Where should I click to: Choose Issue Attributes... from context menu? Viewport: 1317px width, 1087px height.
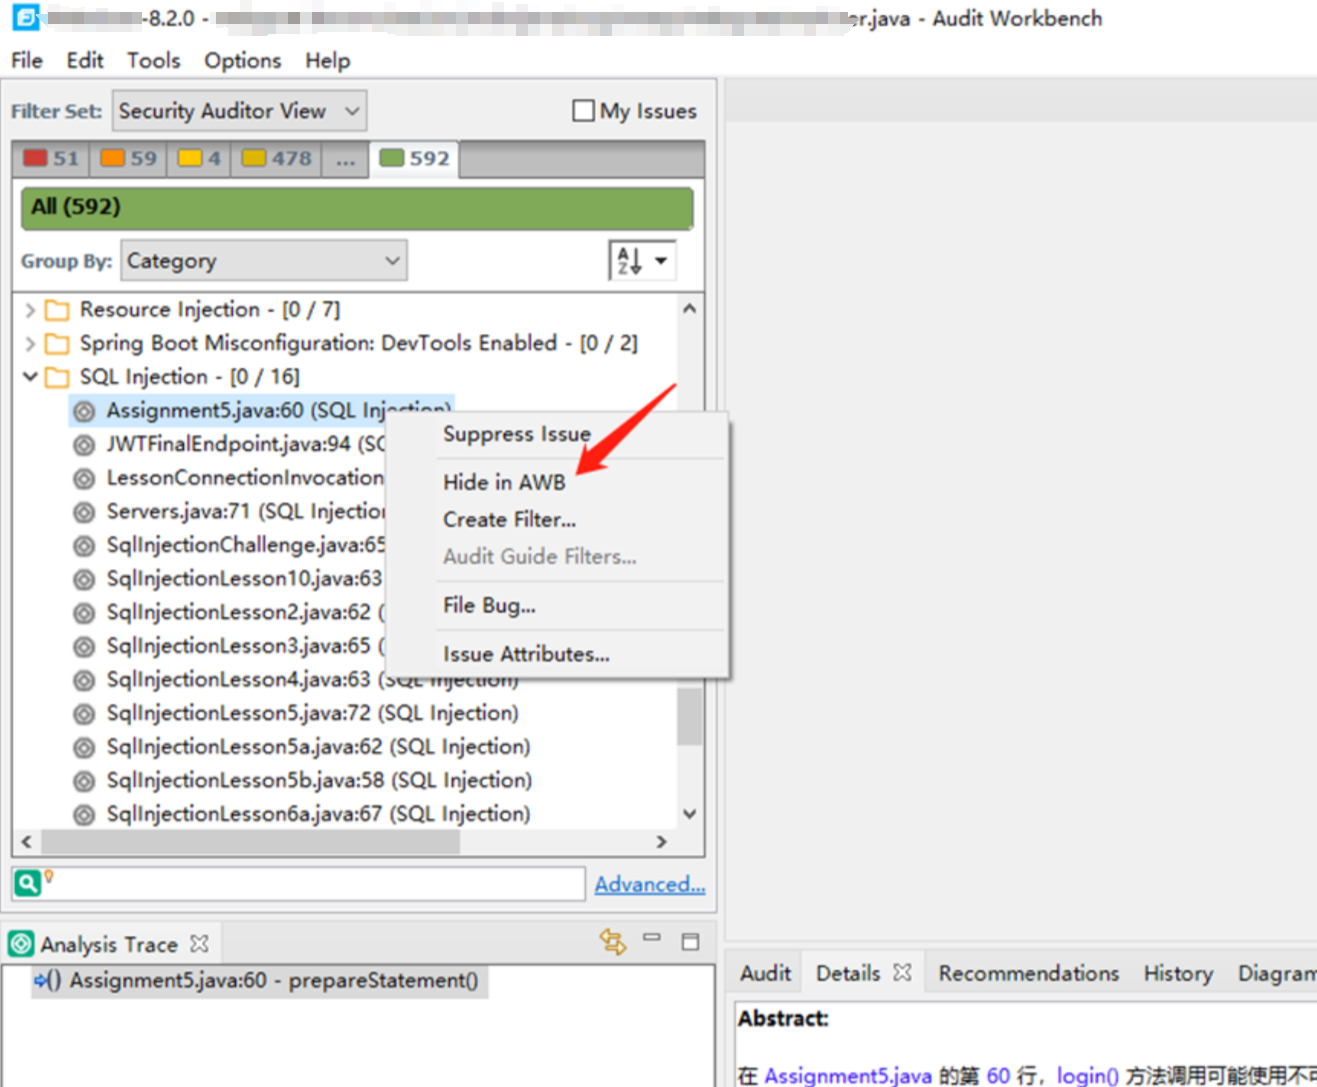[527, 654]
